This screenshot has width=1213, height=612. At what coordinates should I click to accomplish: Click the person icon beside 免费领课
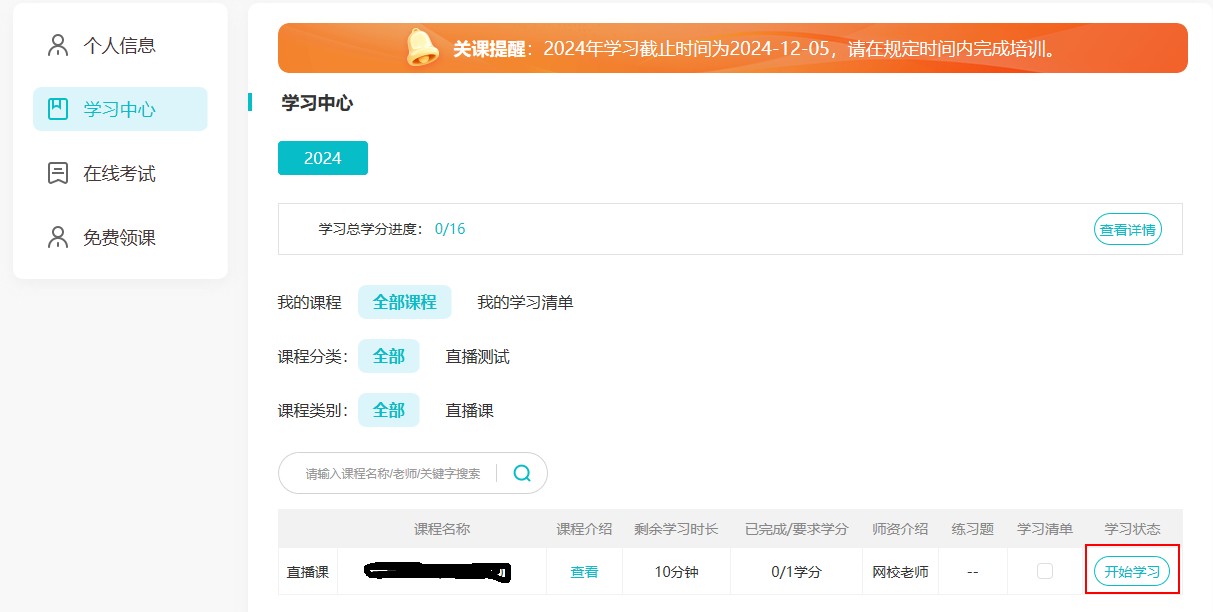click(56, 237)
